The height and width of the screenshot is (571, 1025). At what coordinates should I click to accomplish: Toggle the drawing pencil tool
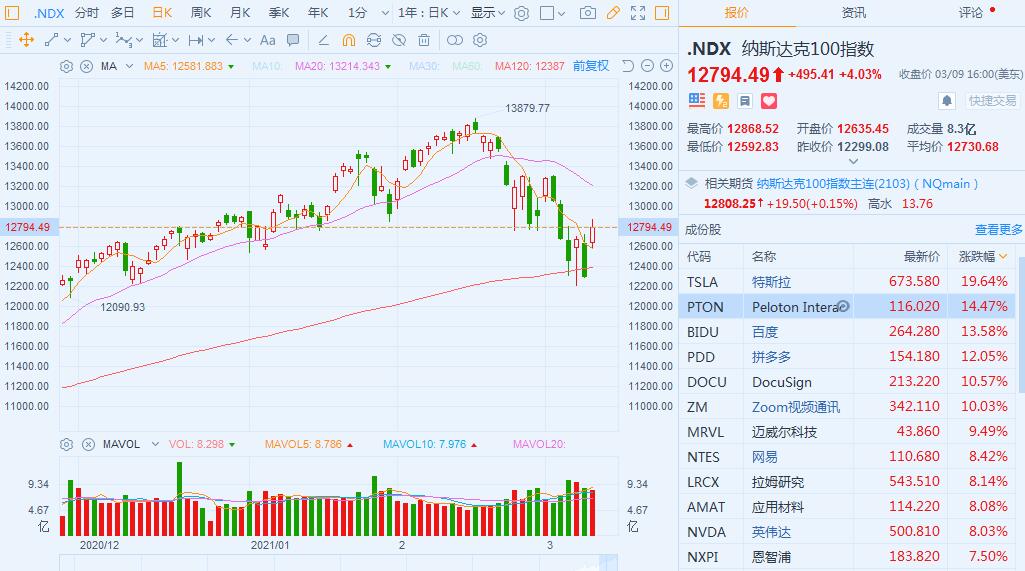tap(613, 13)
